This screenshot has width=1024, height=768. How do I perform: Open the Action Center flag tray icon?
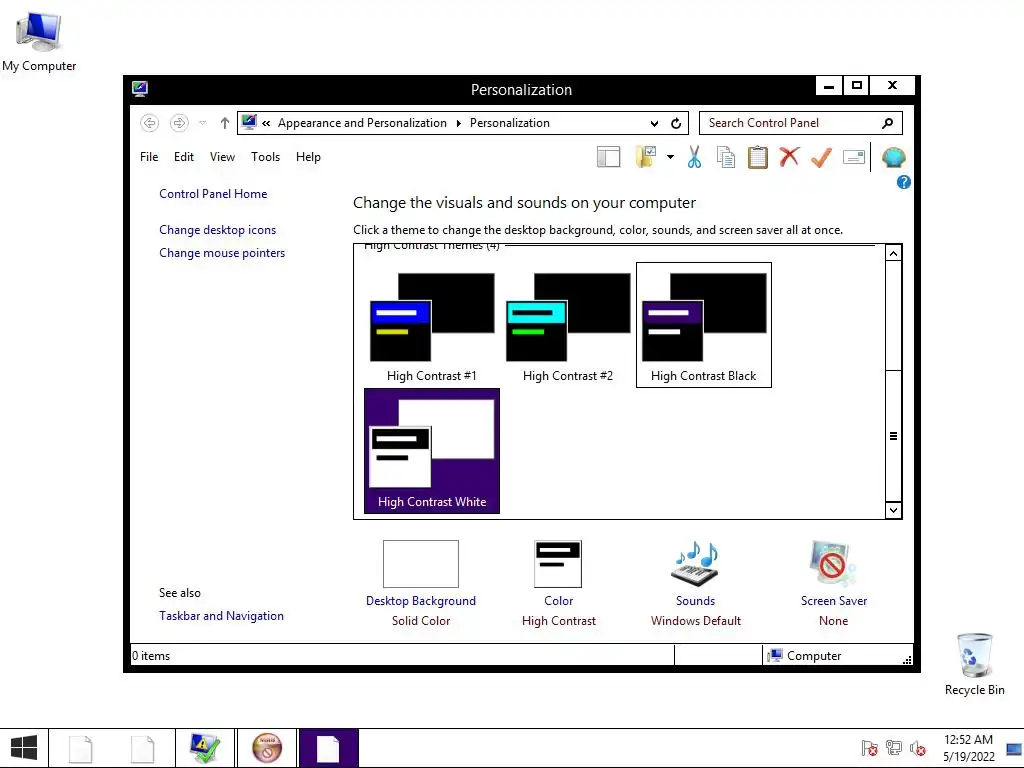[x=869, y=748]
